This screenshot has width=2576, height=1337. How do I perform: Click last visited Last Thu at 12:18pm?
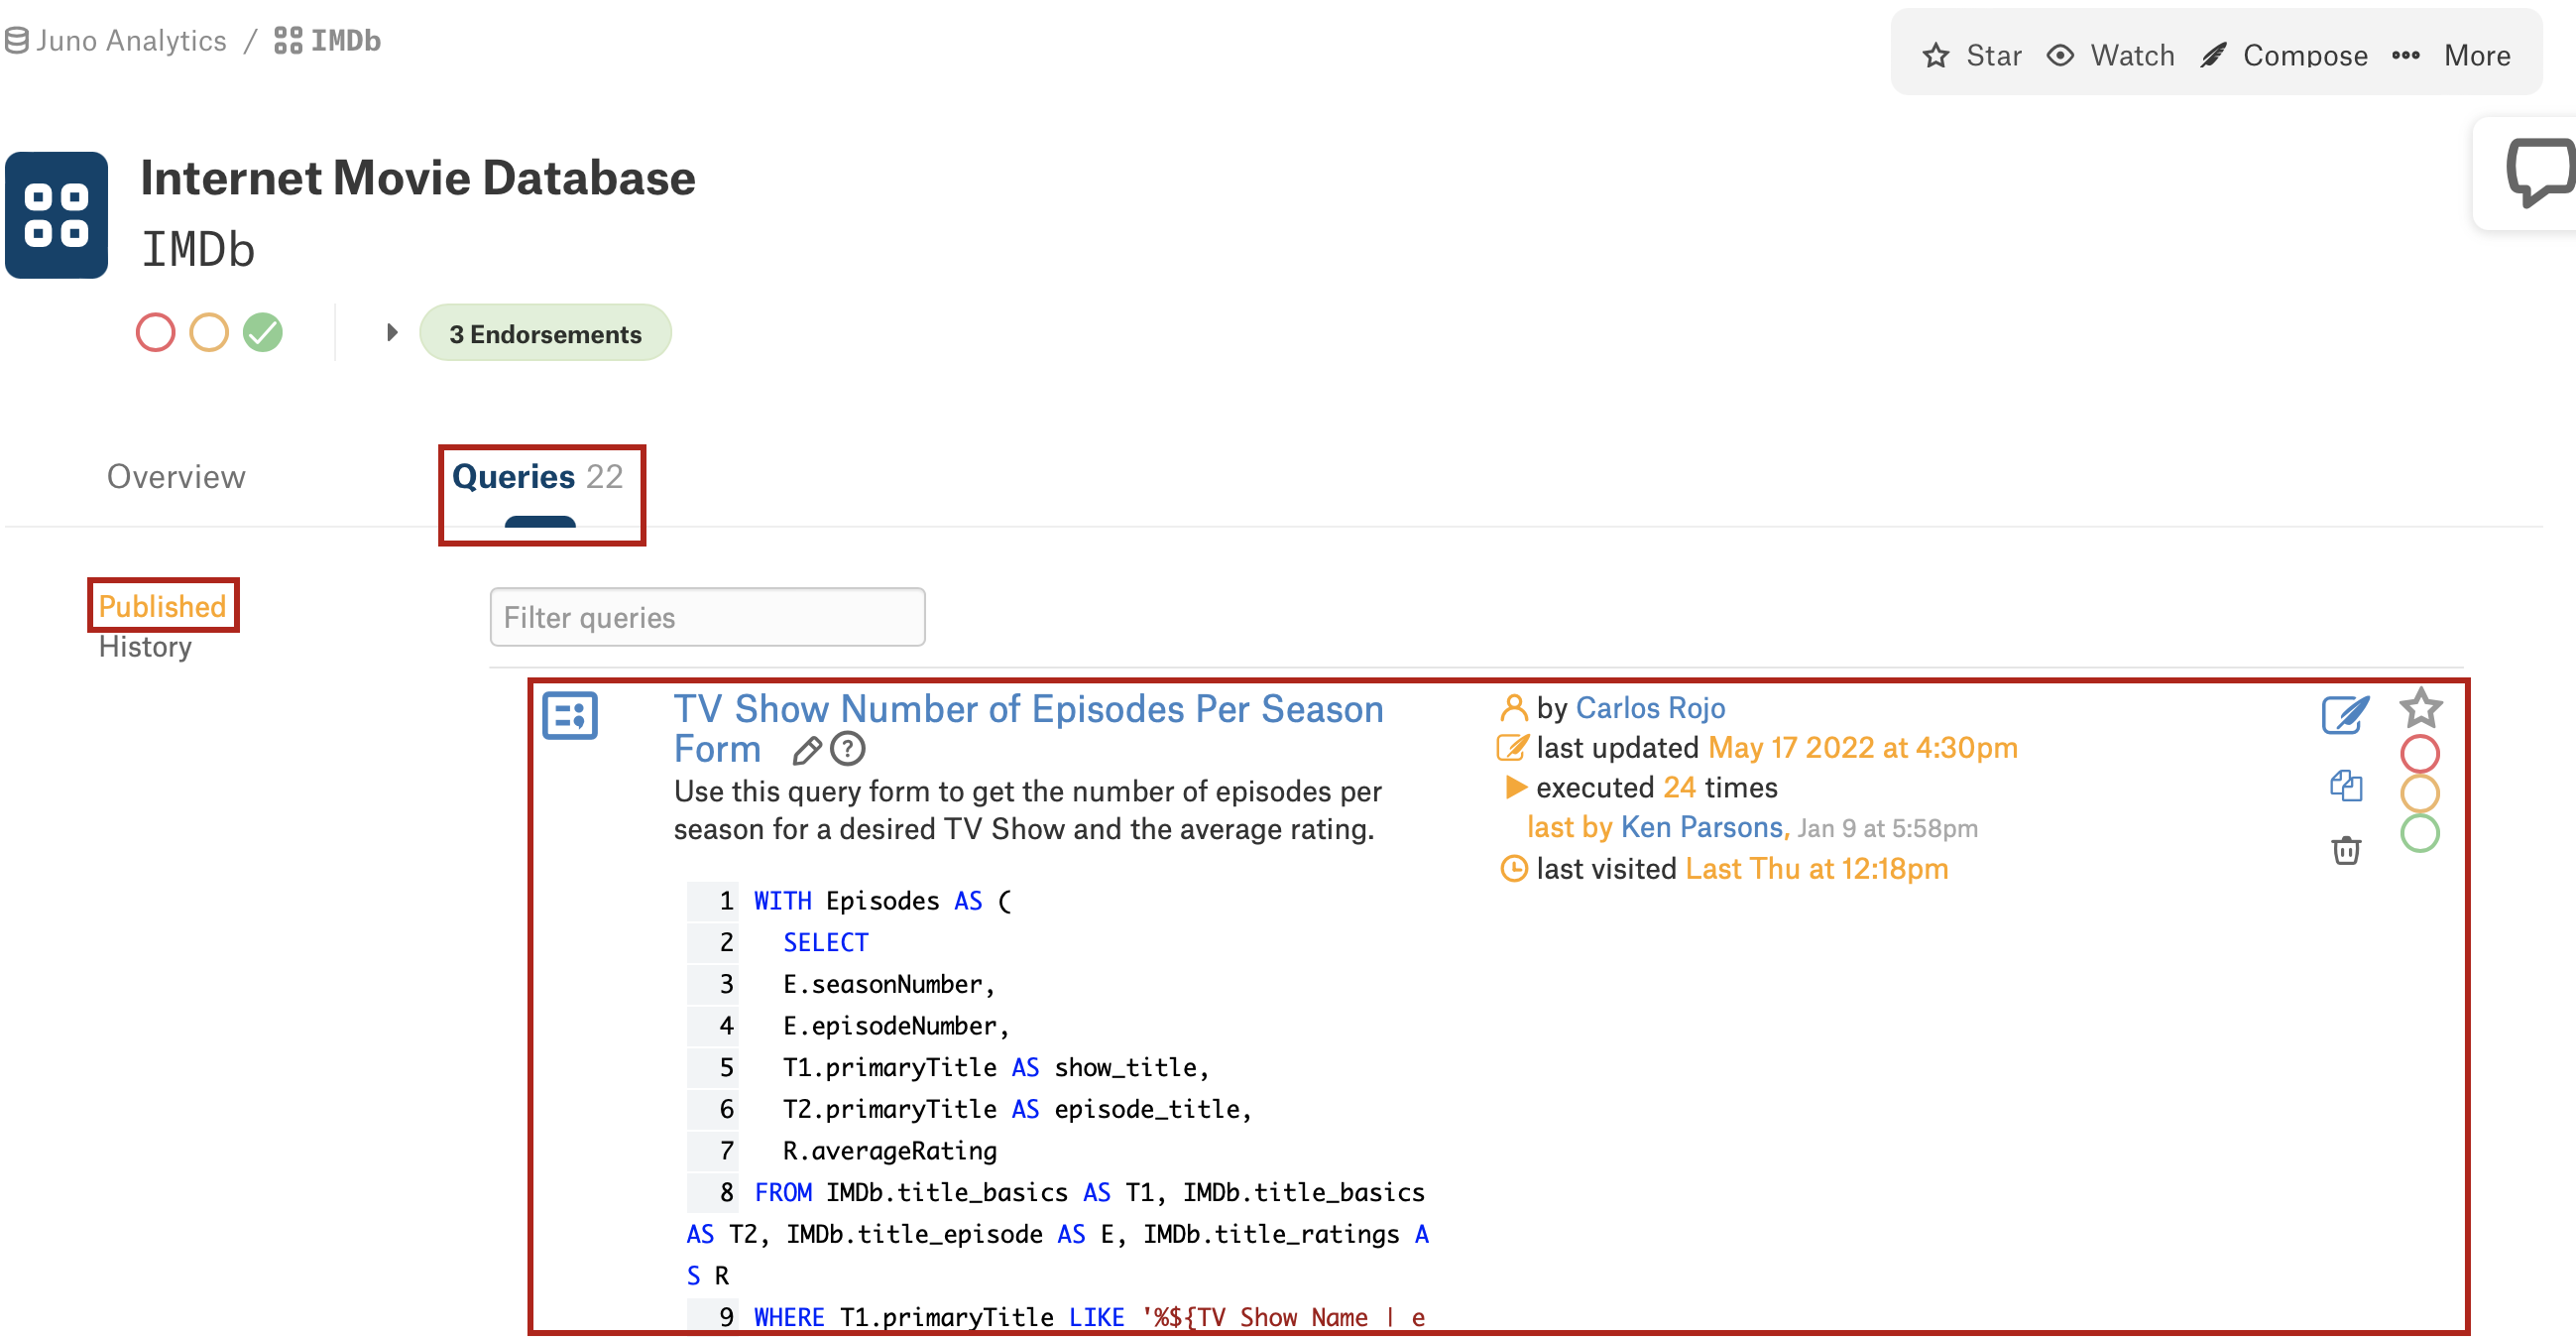click(x=1742, y=869)
